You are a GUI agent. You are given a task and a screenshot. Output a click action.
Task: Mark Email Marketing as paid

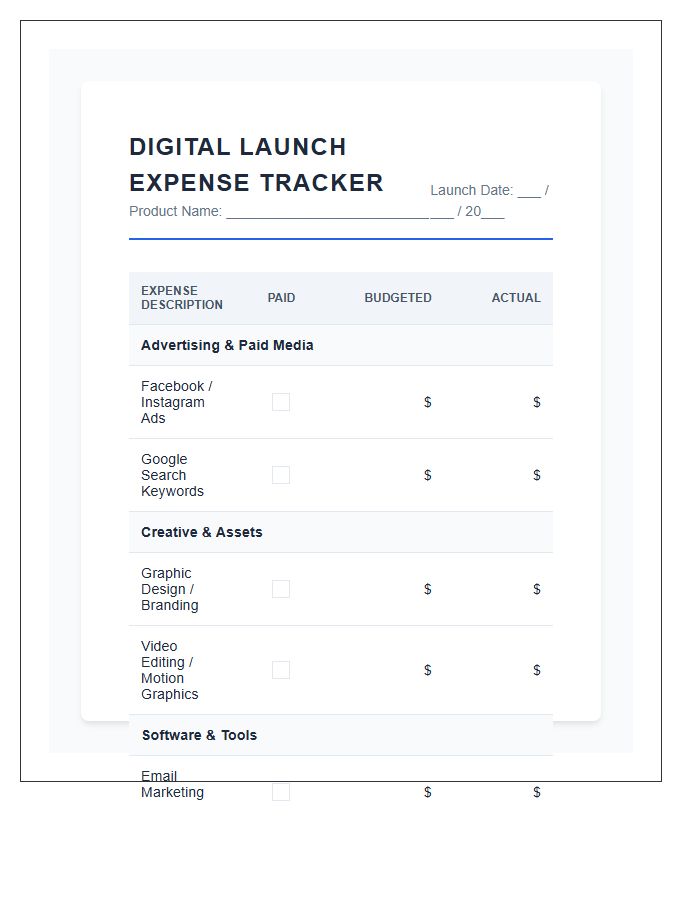tap(281, 792)
